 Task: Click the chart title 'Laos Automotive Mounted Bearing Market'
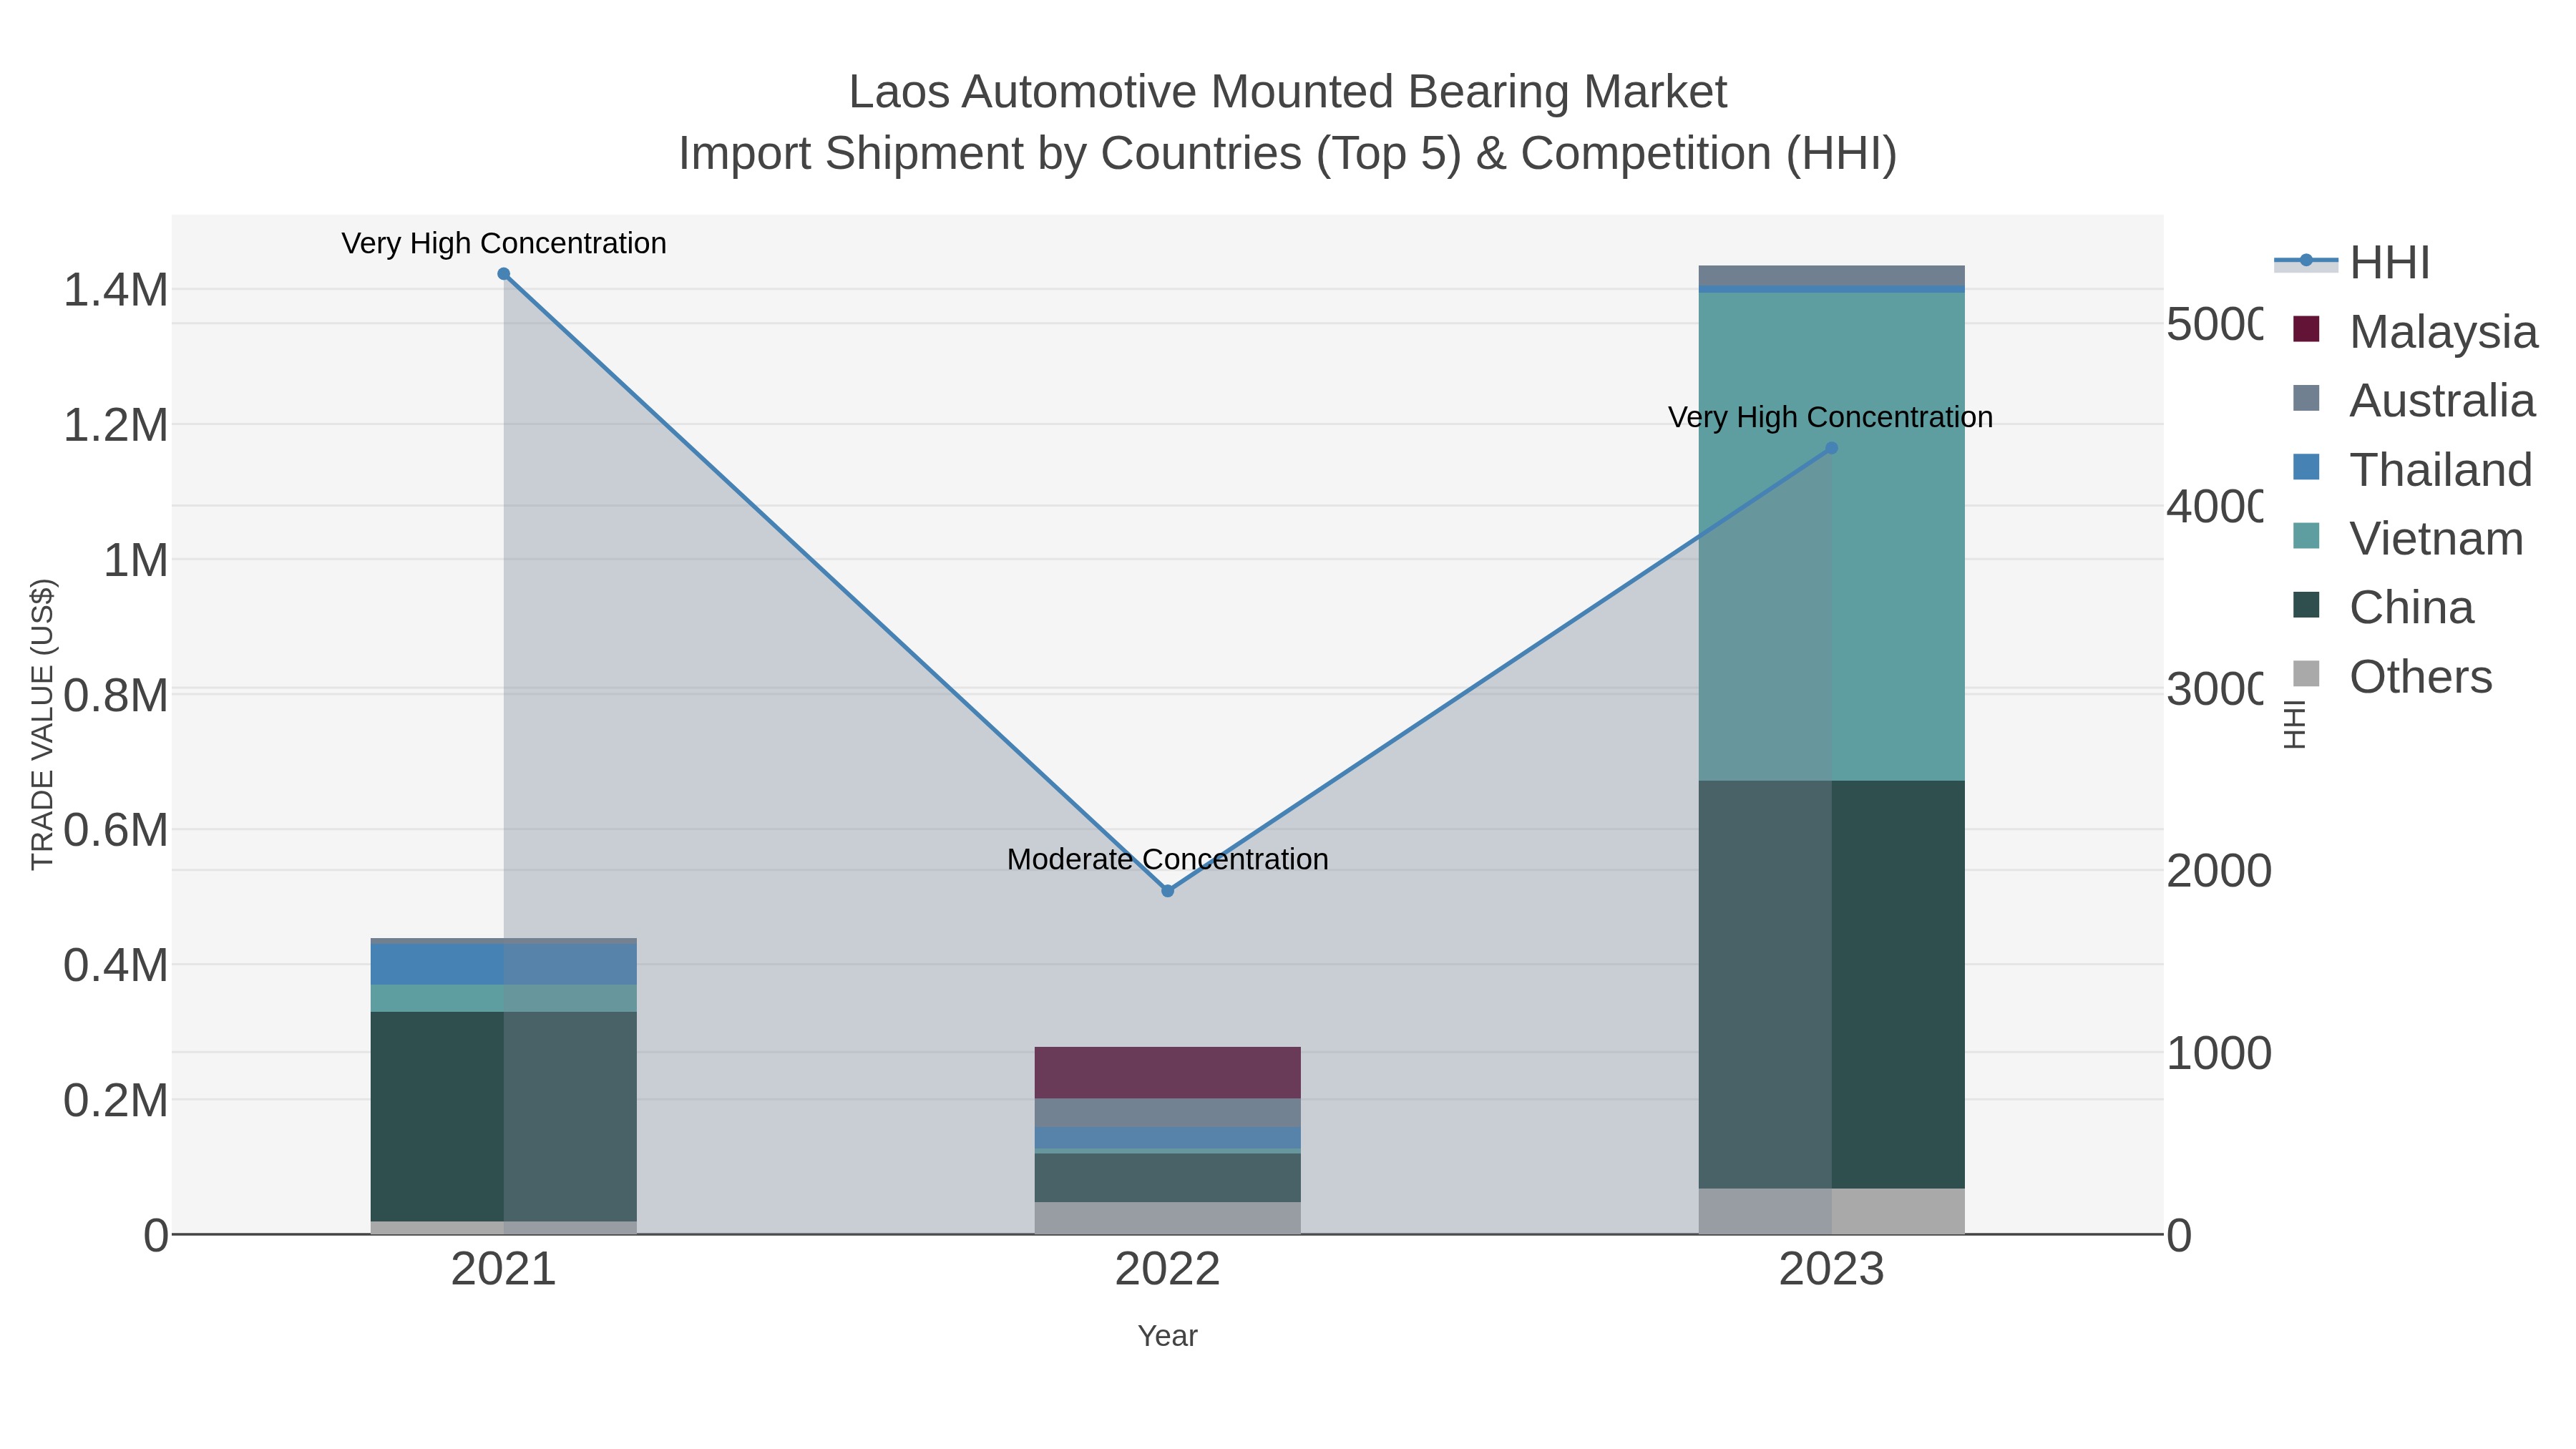pyautogui.click(x=1287, y=92)
